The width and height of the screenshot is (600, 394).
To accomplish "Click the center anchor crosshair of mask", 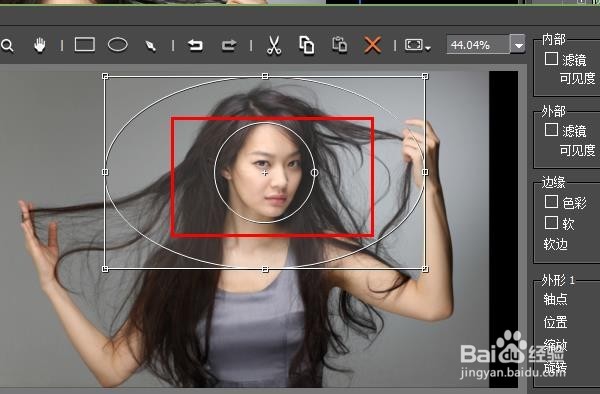I will [x=265, y=173].
